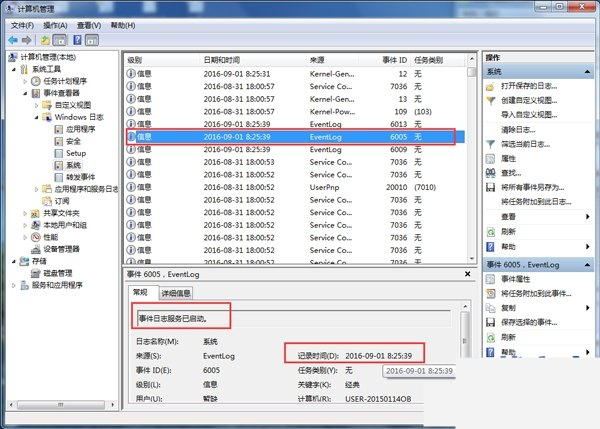600x429 pixels.
Task: Click the 事件日志服务已启动 description field
Action: [293, 318]
